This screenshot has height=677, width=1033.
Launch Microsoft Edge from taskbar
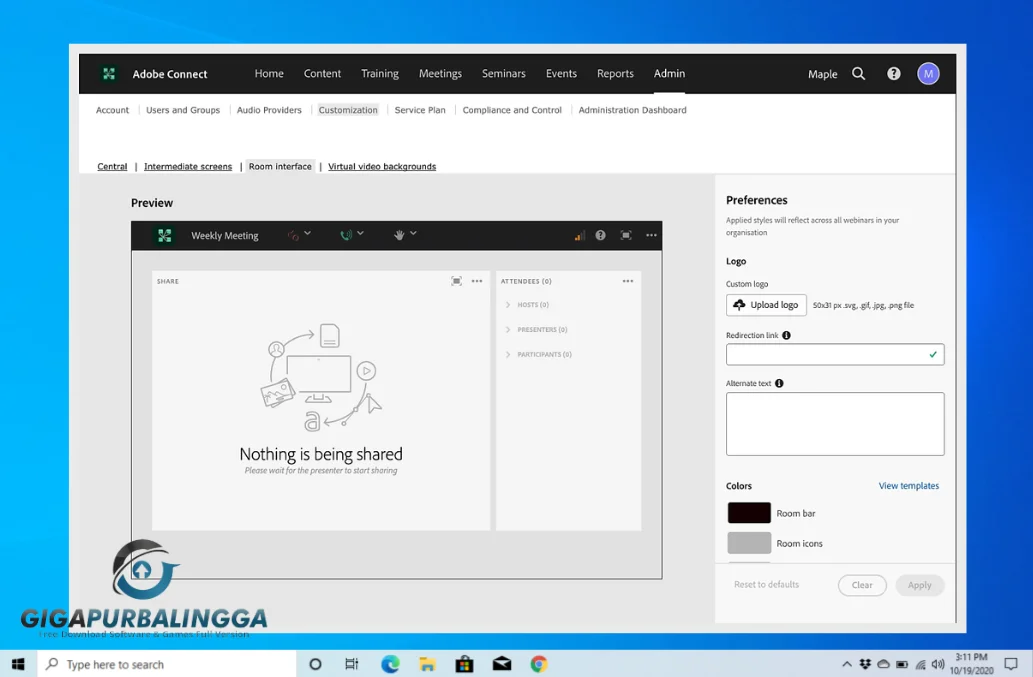click(x=390, y=664)
